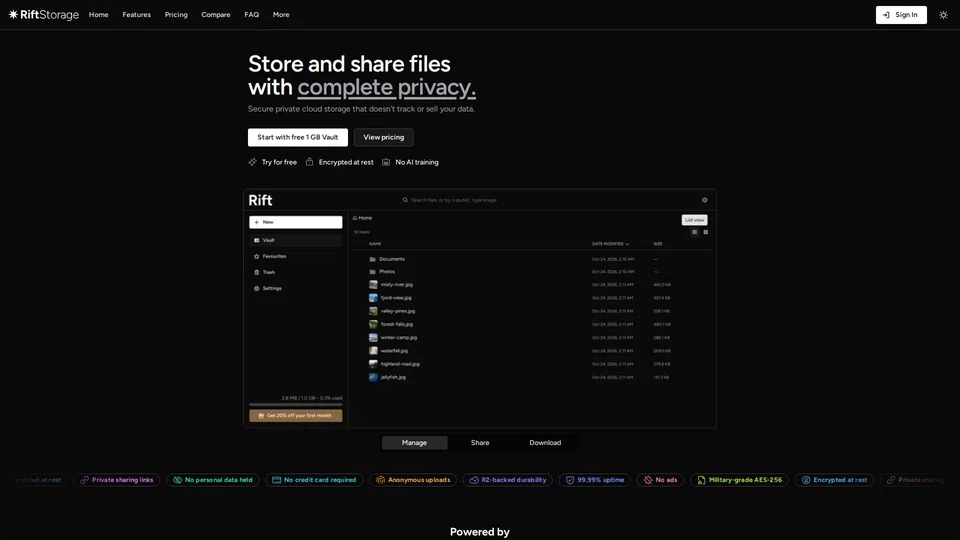Click the storage usage progress bar
The image size is (960, 540).
tap(296, 405)
